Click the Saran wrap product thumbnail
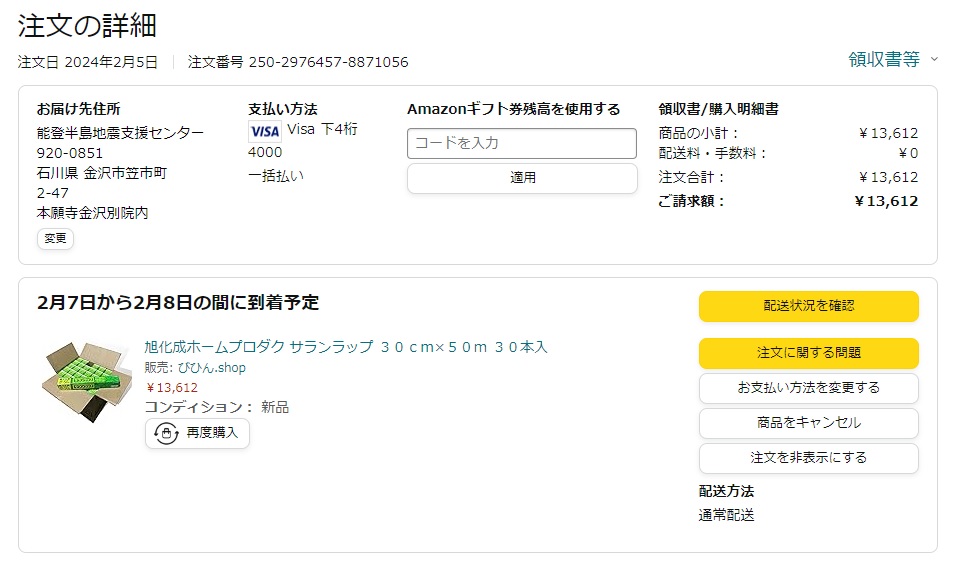 [x=86, y=381]
